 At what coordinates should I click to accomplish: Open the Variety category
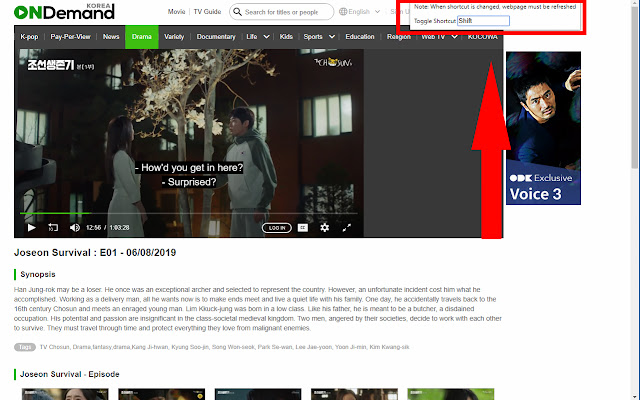click(174, 37)
